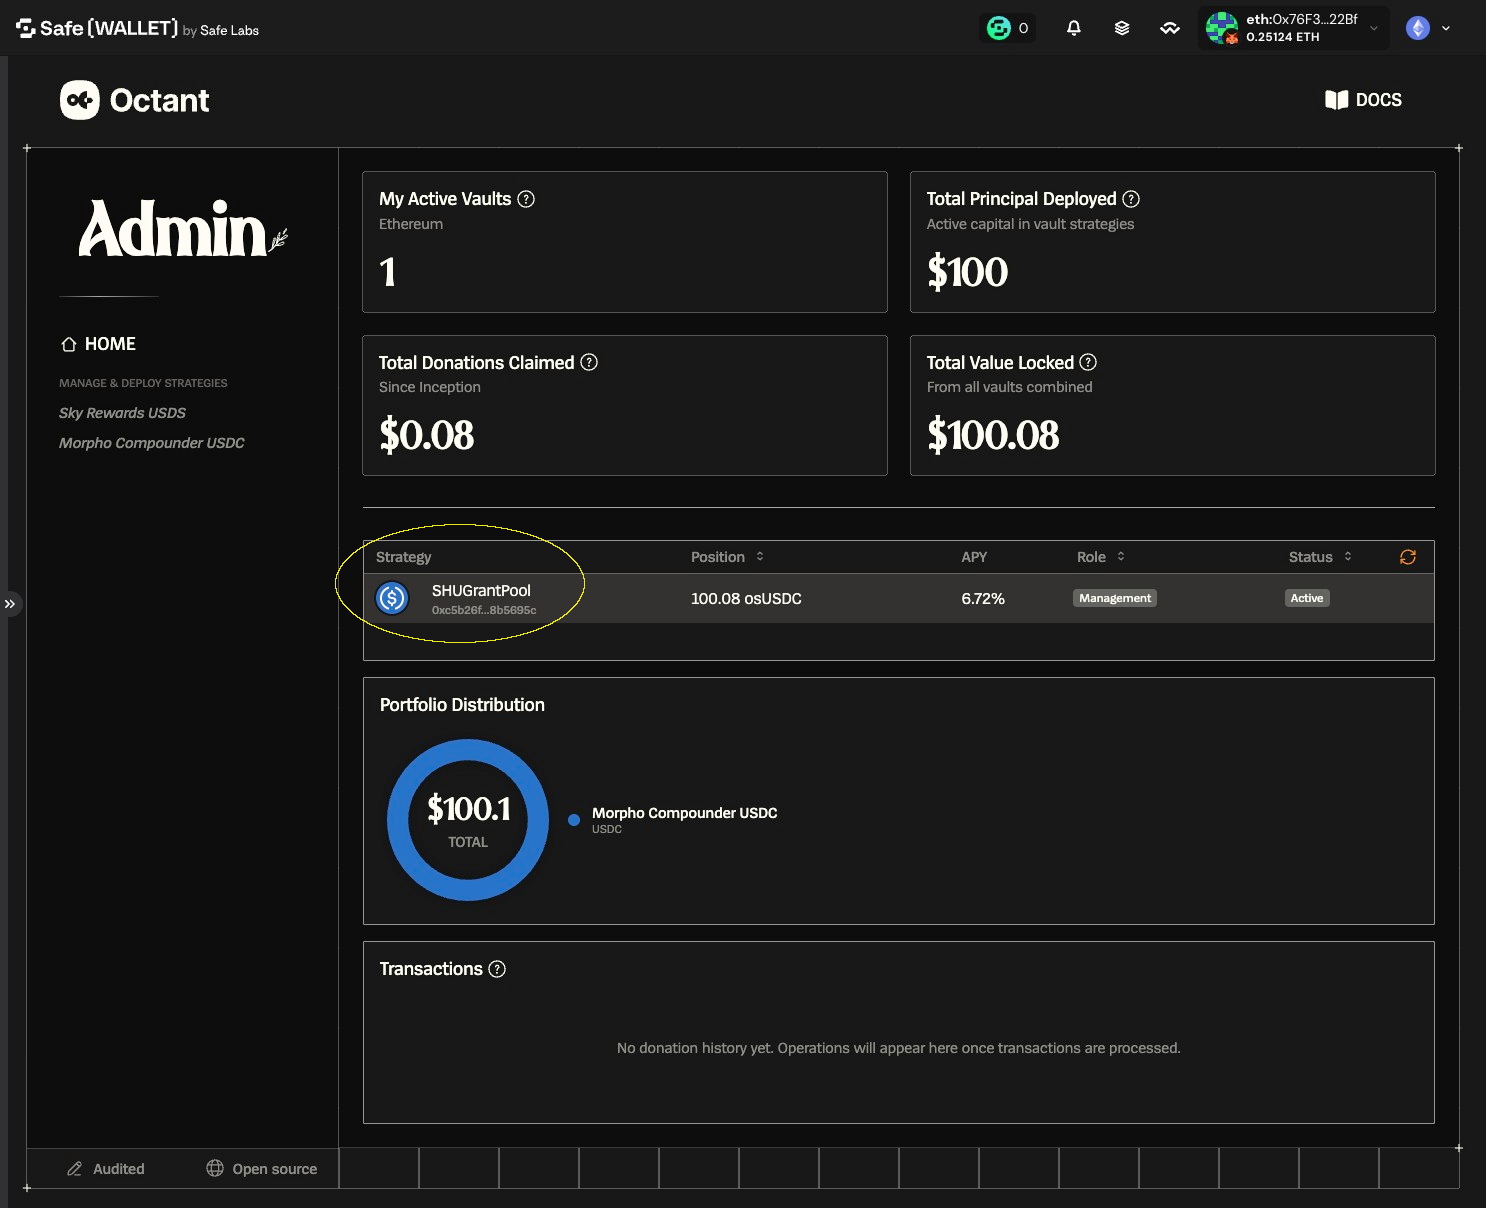The height and width of the screenshot is (1208, 1486).
Task: Show help for Total Donations Claimed
Action: click(x=589, y=362)
